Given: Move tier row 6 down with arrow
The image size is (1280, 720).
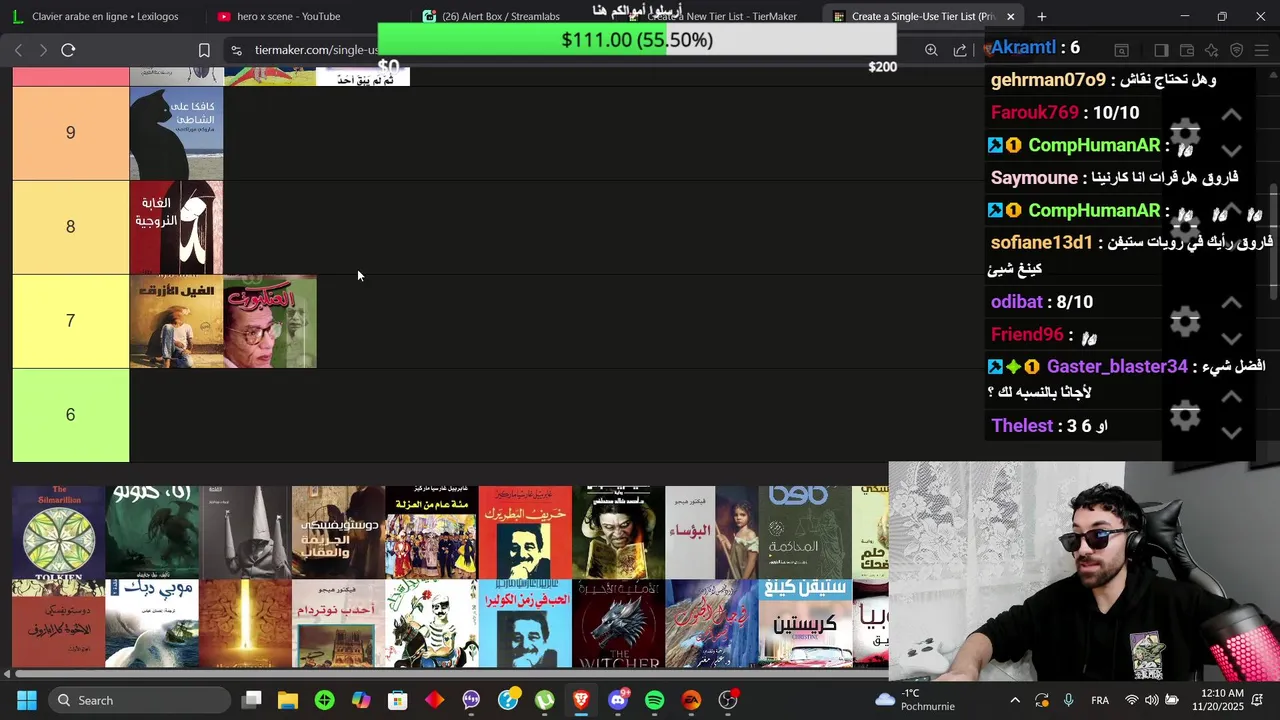Looking at the screenshot, I should click(x=1232, y=433).
